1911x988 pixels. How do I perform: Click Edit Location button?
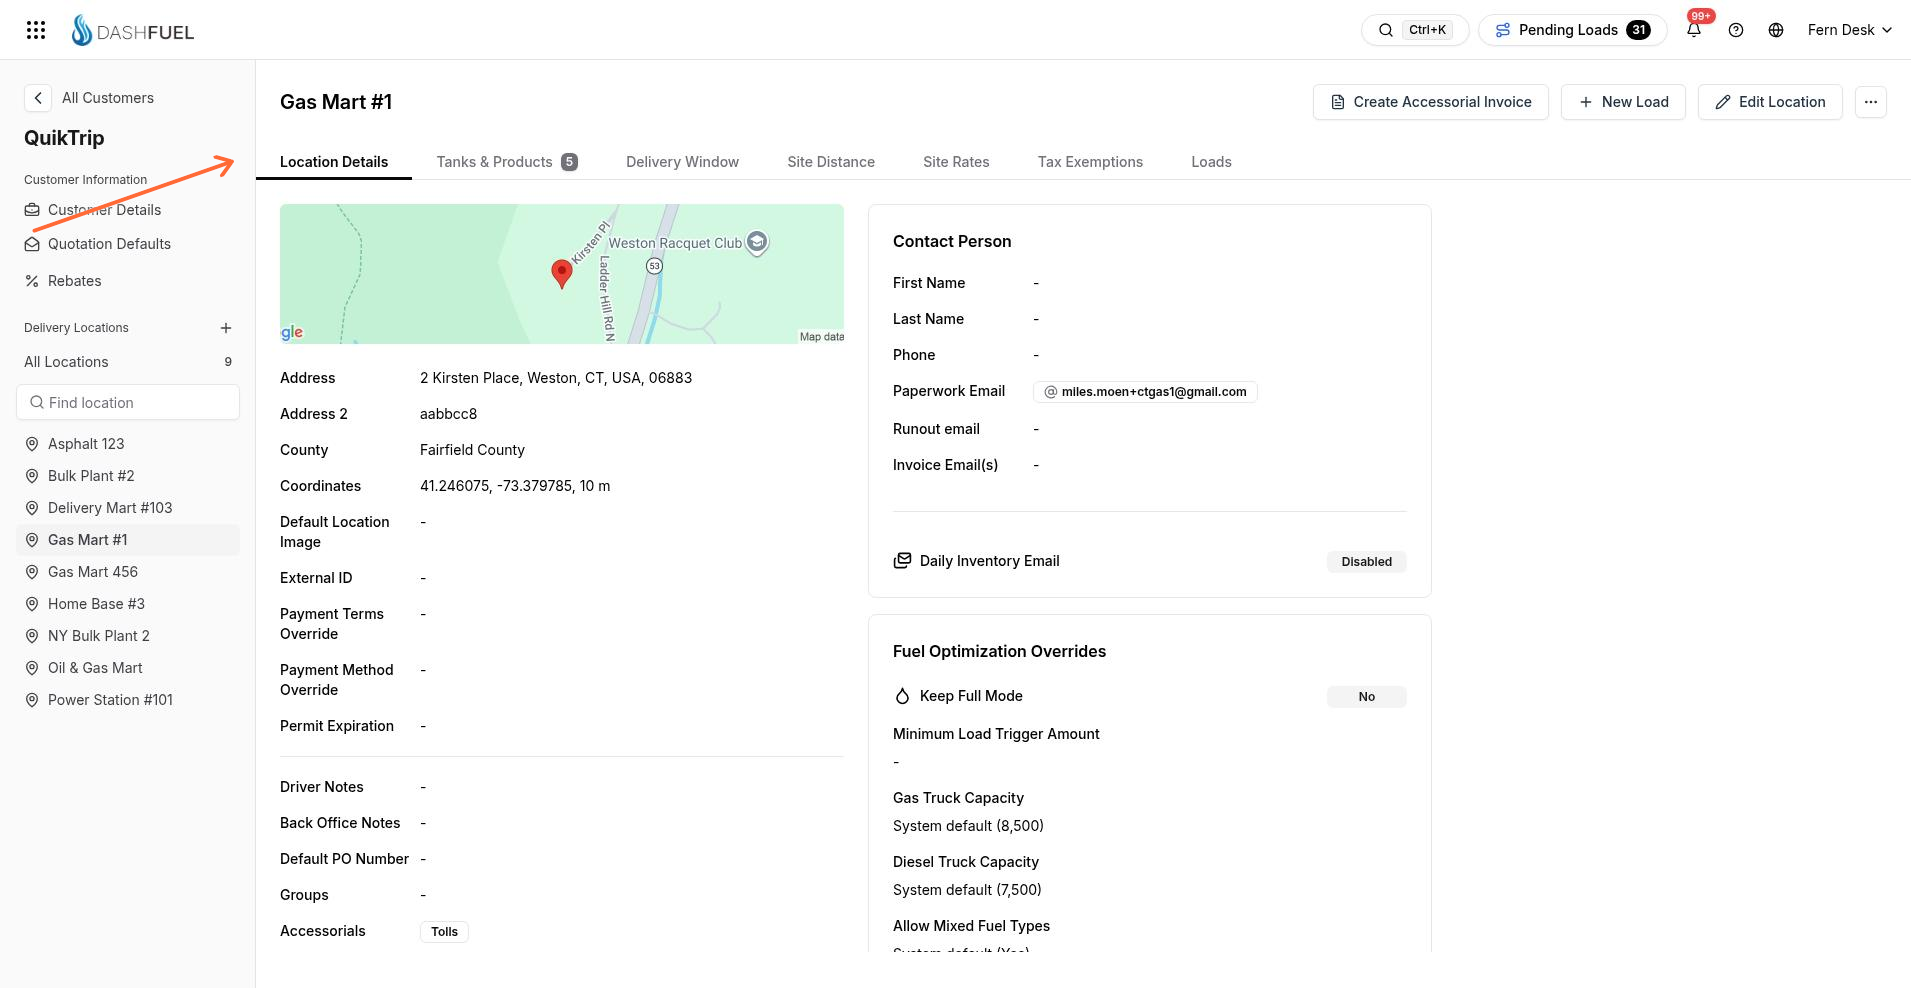(x=1770, y=102)
